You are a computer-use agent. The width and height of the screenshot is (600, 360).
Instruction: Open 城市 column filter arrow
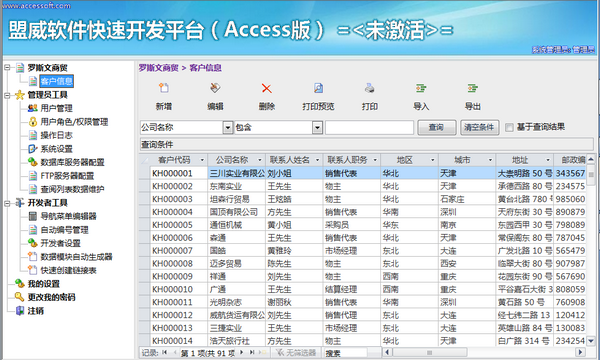[490, 160]
